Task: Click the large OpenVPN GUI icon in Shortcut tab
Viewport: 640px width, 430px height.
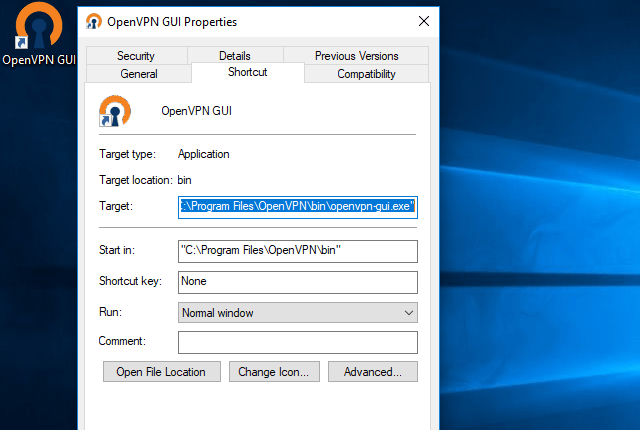Action: tap(115, 111)
